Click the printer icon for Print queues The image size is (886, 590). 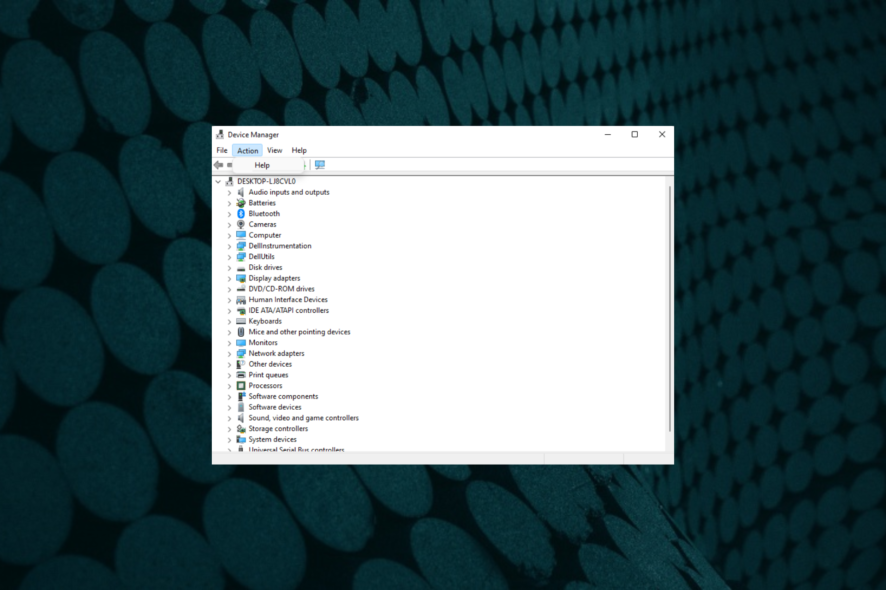click(241, 375)
